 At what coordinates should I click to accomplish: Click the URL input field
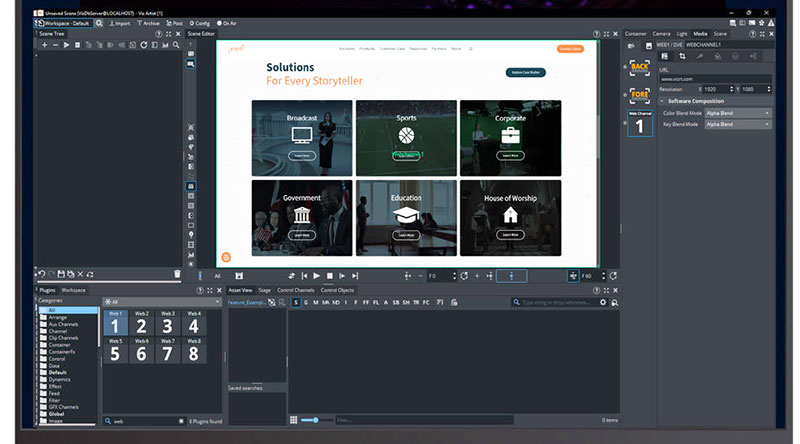pyautogui.click(x=715, y=78)
